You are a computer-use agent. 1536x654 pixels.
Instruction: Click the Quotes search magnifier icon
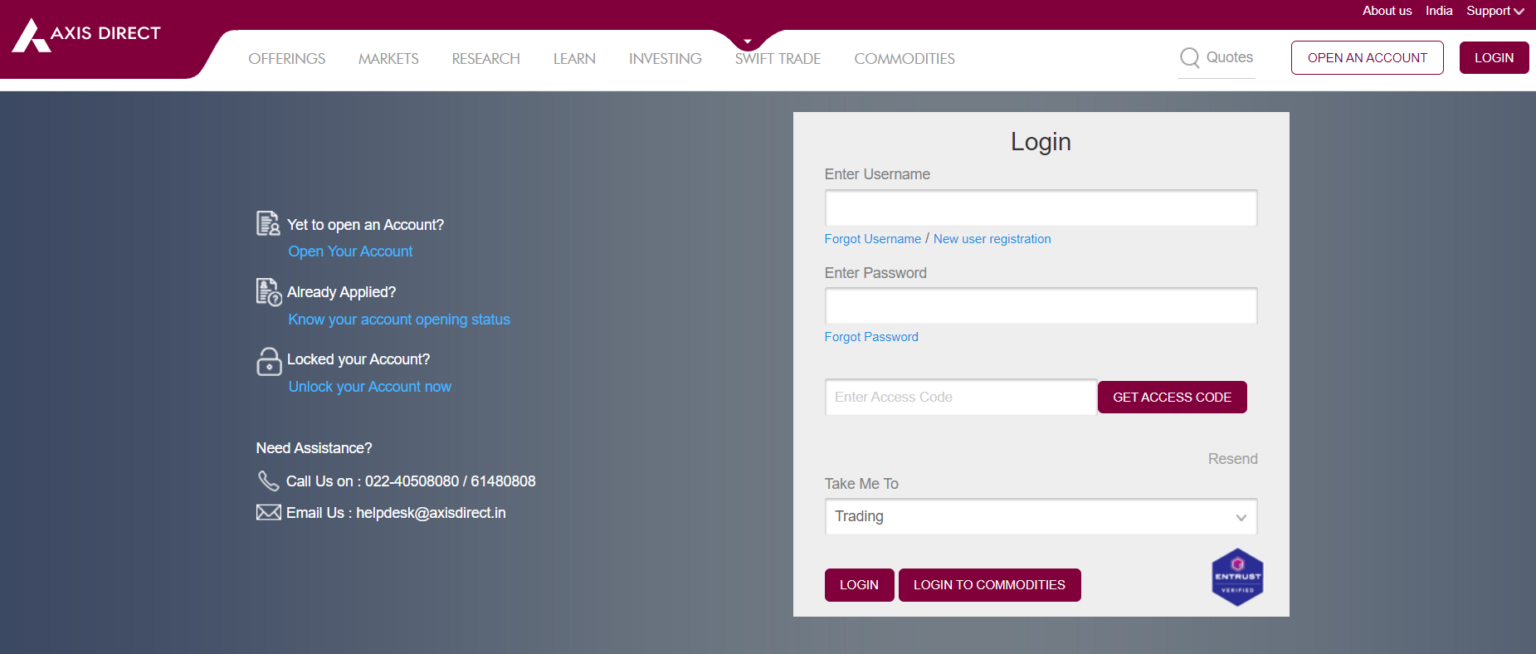1189,58
